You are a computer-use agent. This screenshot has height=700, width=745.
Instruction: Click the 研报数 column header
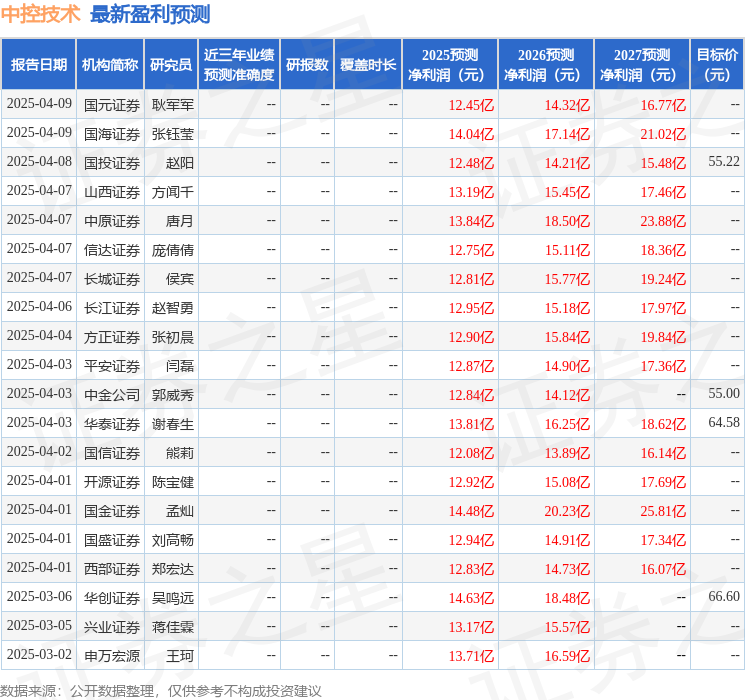(x=307, y=65)
